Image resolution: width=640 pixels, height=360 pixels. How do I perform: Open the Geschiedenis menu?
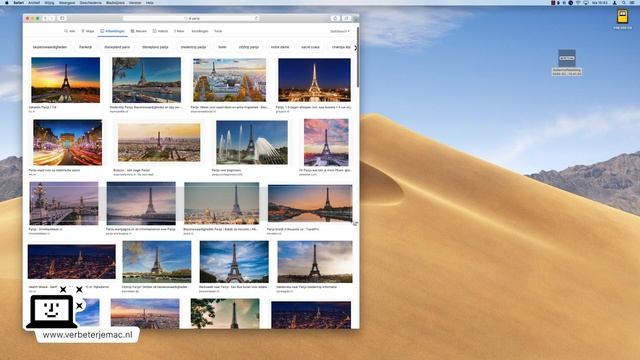[91, 3]
